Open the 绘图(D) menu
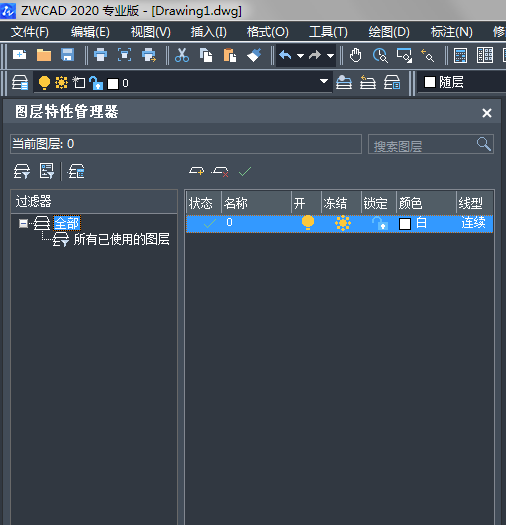 pos(389,32)
